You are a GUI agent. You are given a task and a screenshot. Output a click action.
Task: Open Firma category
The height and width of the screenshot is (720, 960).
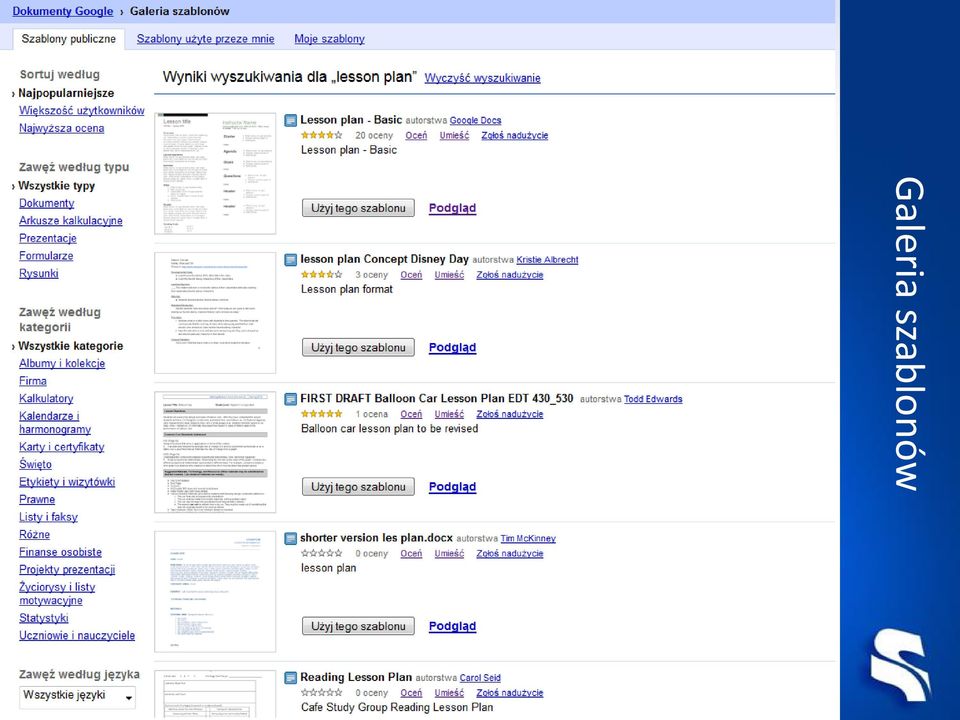[32, 381]
